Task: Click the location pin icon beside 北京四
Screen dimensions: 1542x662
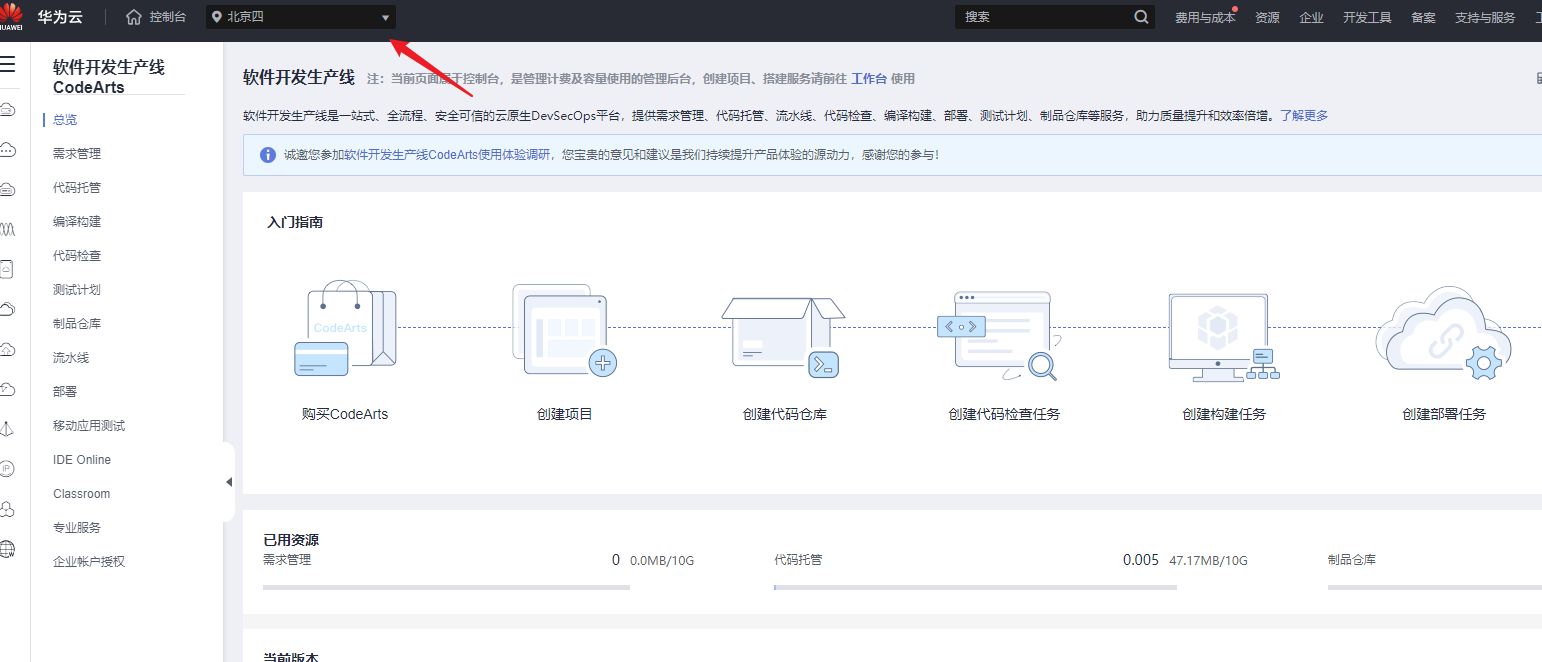Action: coord(216,17)
